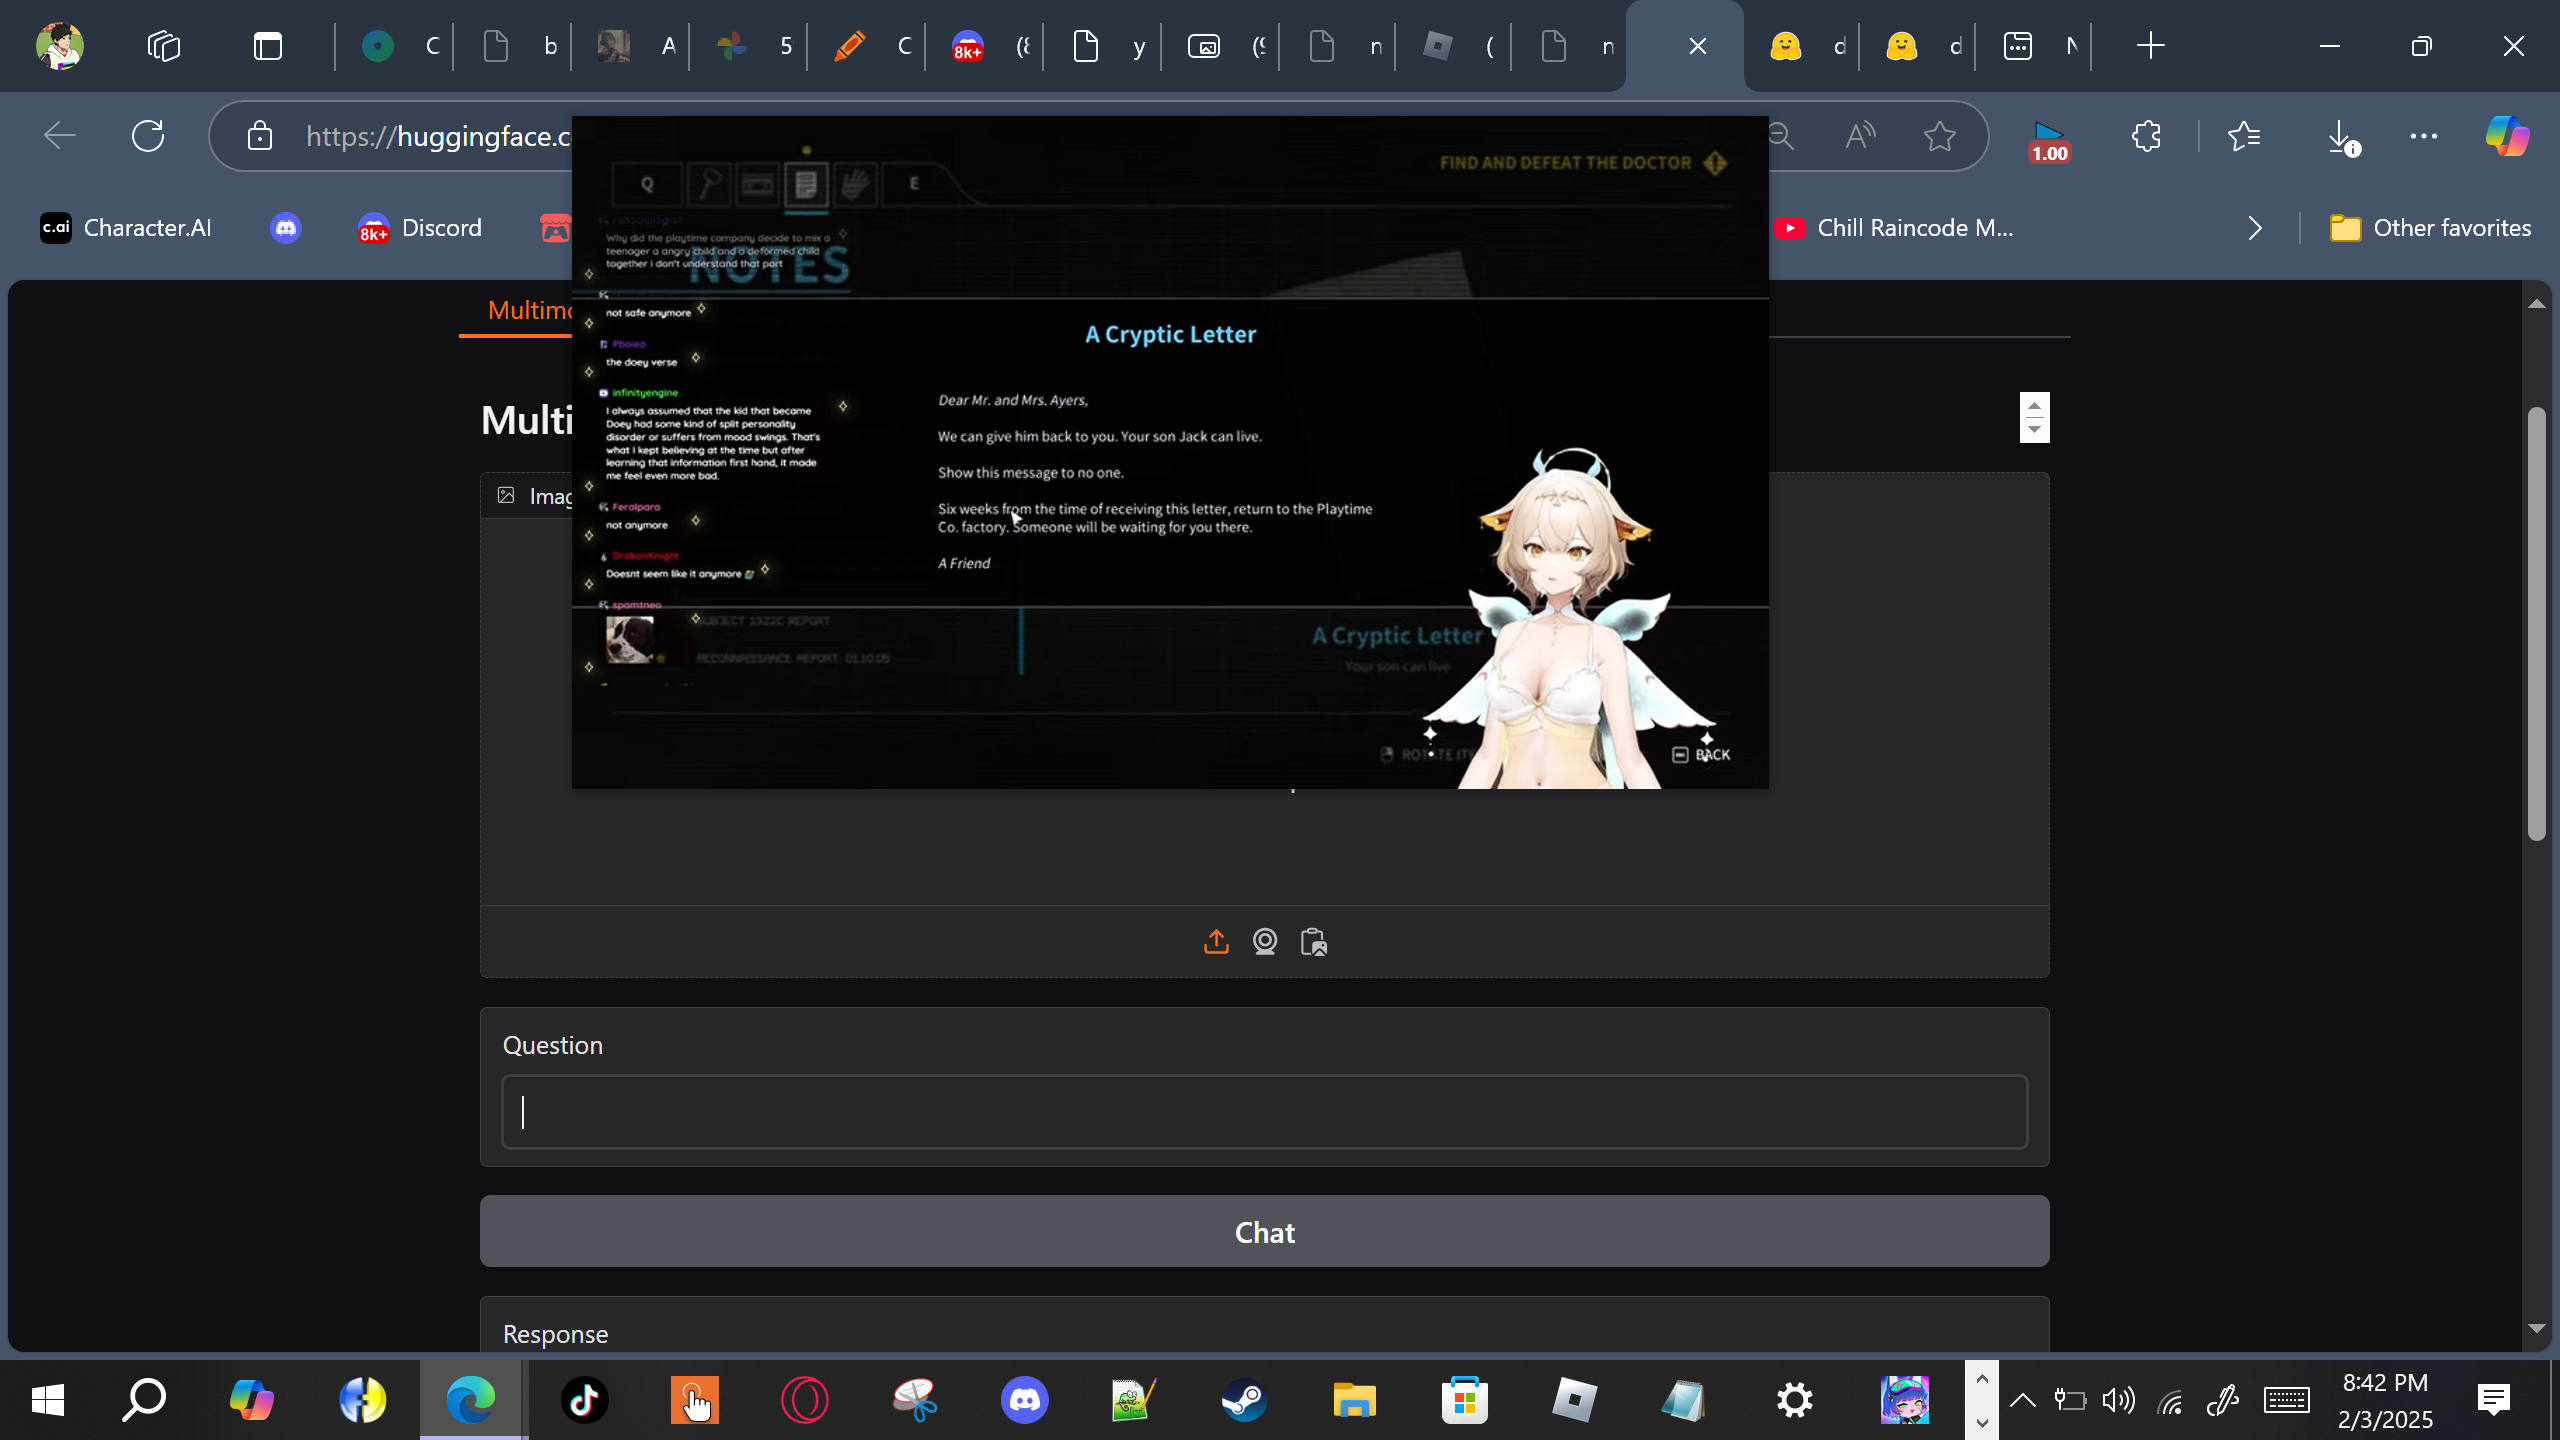The height and width of the screenshot is (1440, 2560).
Task: Click the zoom magnifier icon in address bar
Action: (1781, 136)
